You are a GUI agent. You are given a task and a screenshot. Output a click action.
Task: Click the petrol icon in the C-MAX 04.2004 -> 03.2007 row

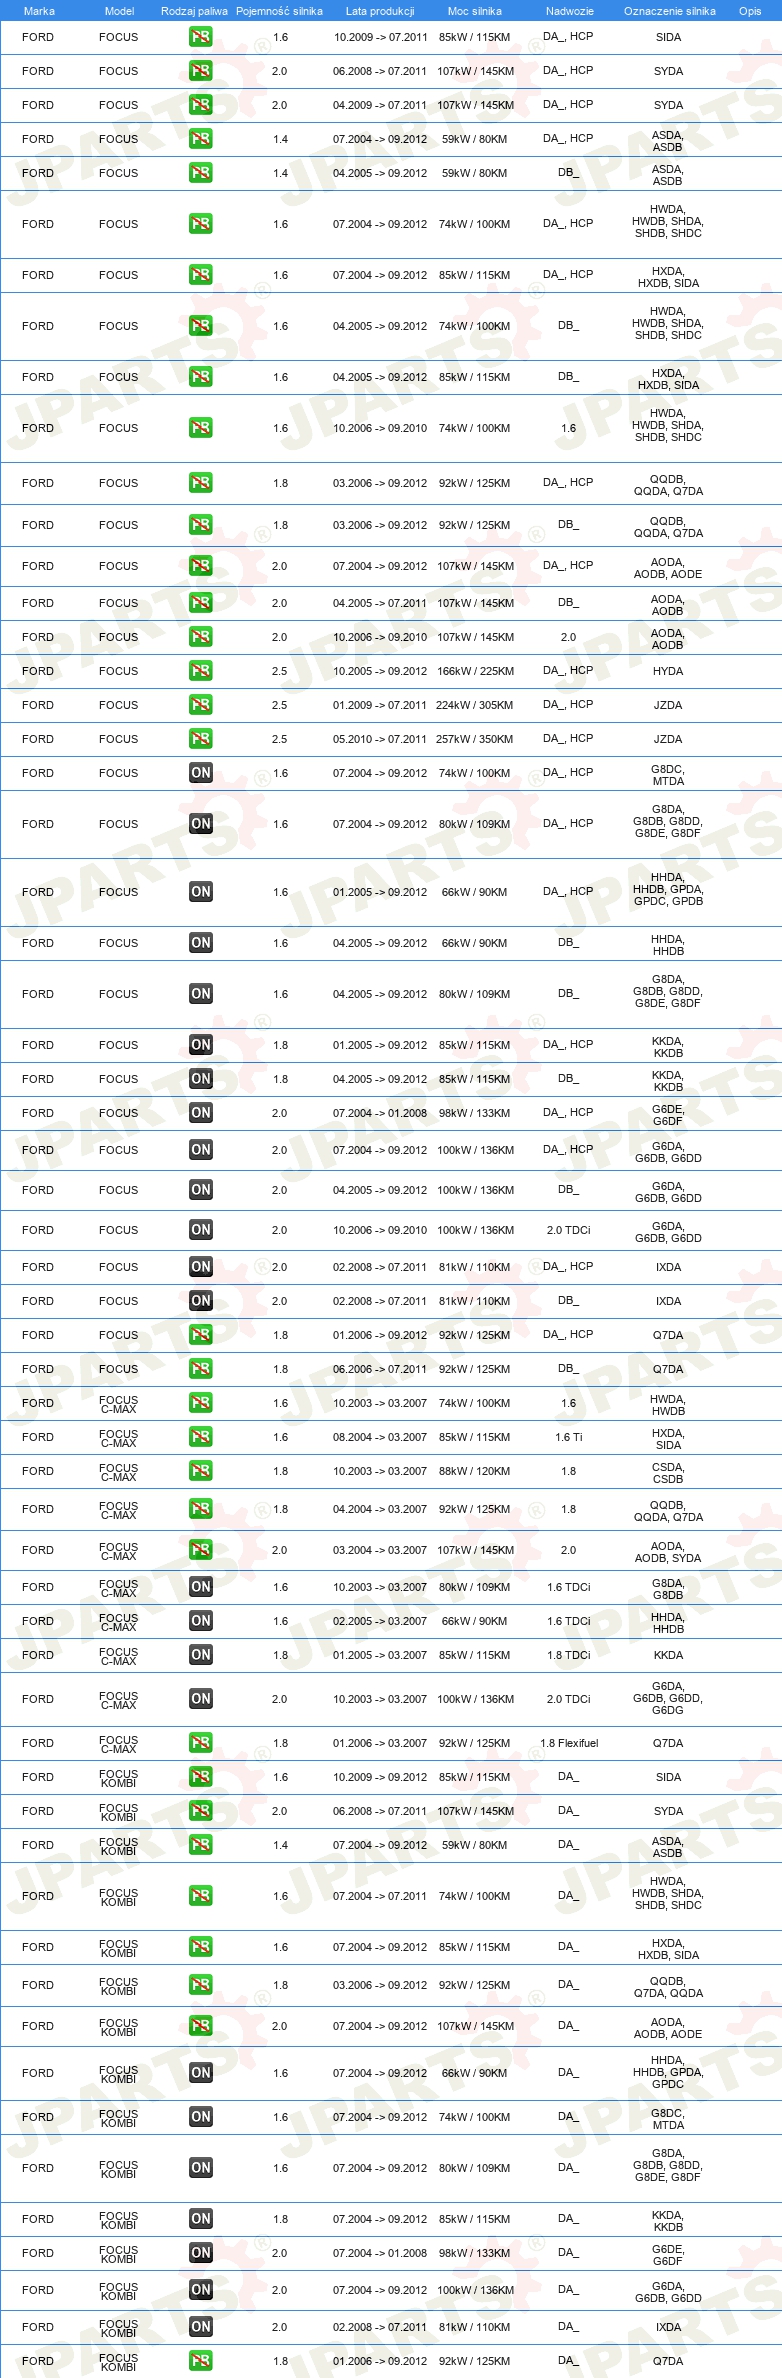click(201, 1509)
